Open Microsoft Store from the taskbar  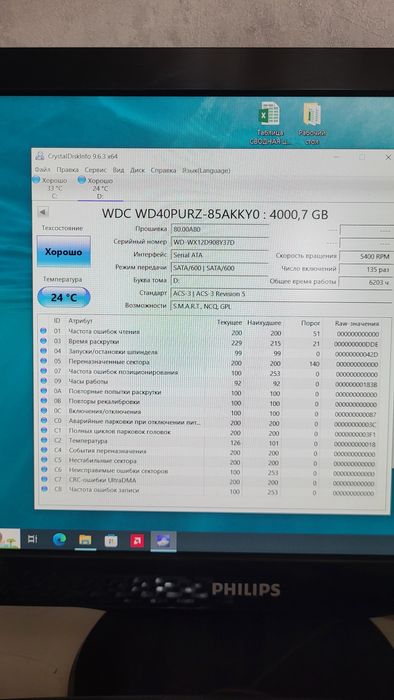point(111,541)
